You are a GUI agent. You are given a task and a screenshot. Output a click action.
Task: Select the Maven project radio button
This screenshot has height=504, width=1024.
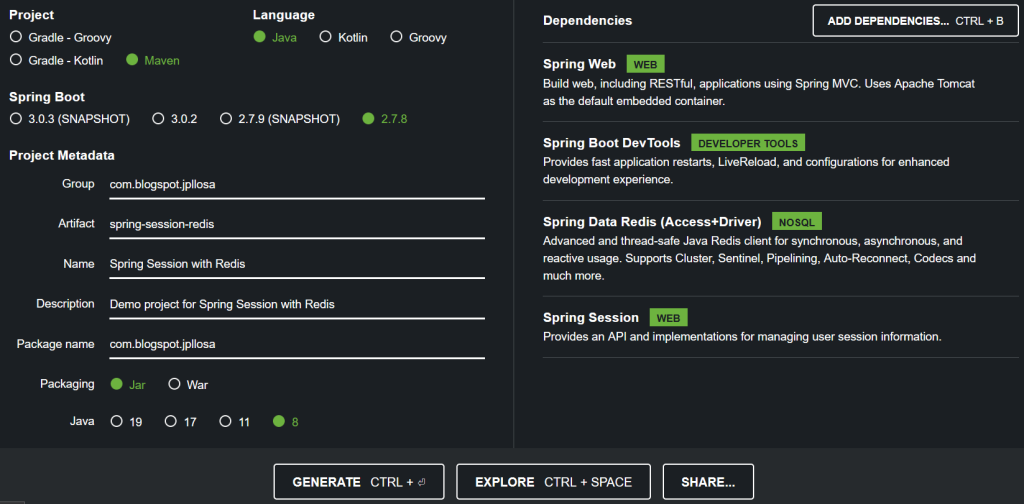pos(132,60)
